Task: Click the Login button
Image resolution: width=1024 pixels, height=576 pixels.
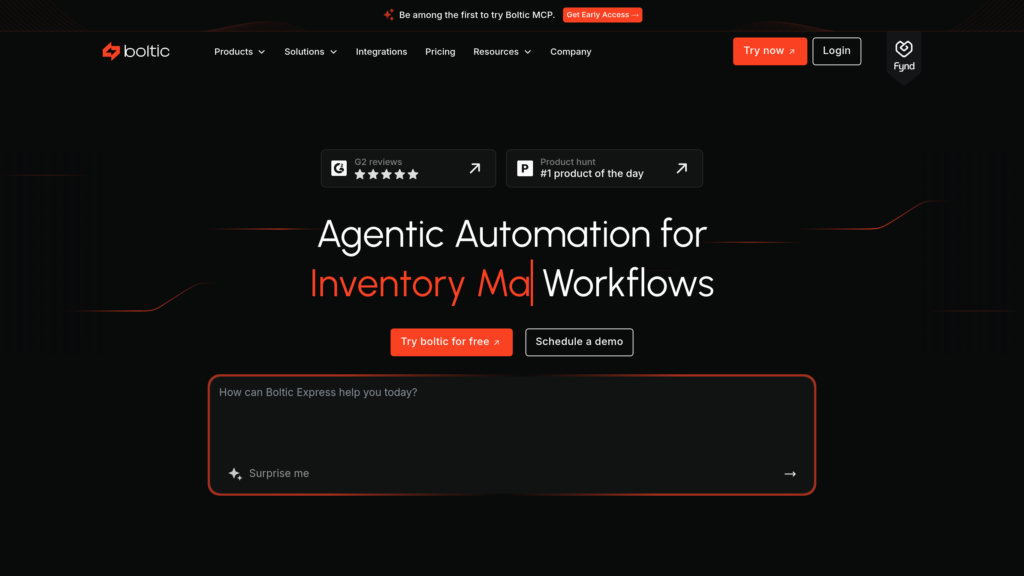Action: click(836, 51)
